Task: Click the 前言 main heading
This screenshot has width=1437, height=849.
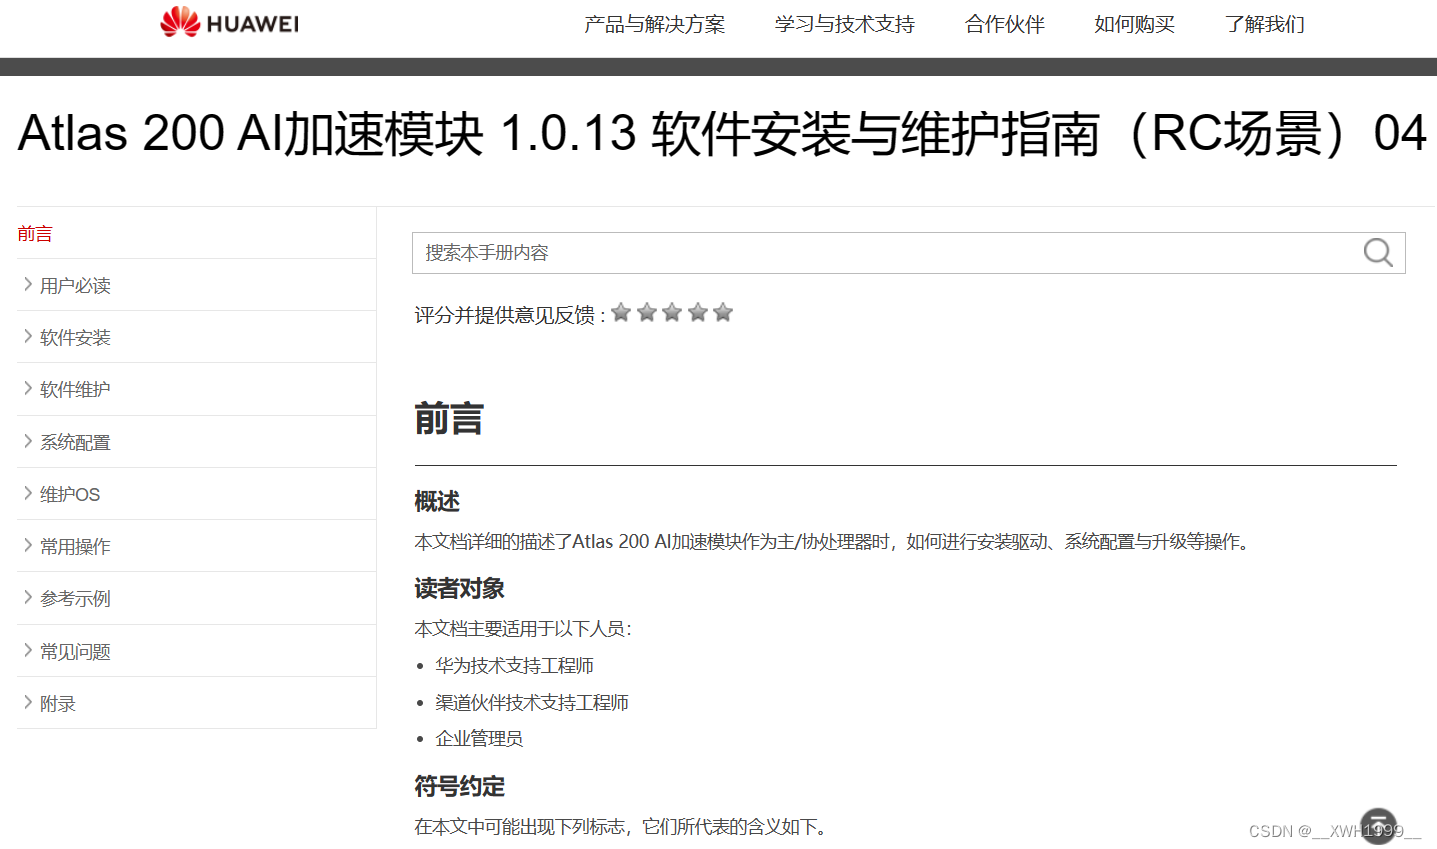Action: [x=449, y=418]
